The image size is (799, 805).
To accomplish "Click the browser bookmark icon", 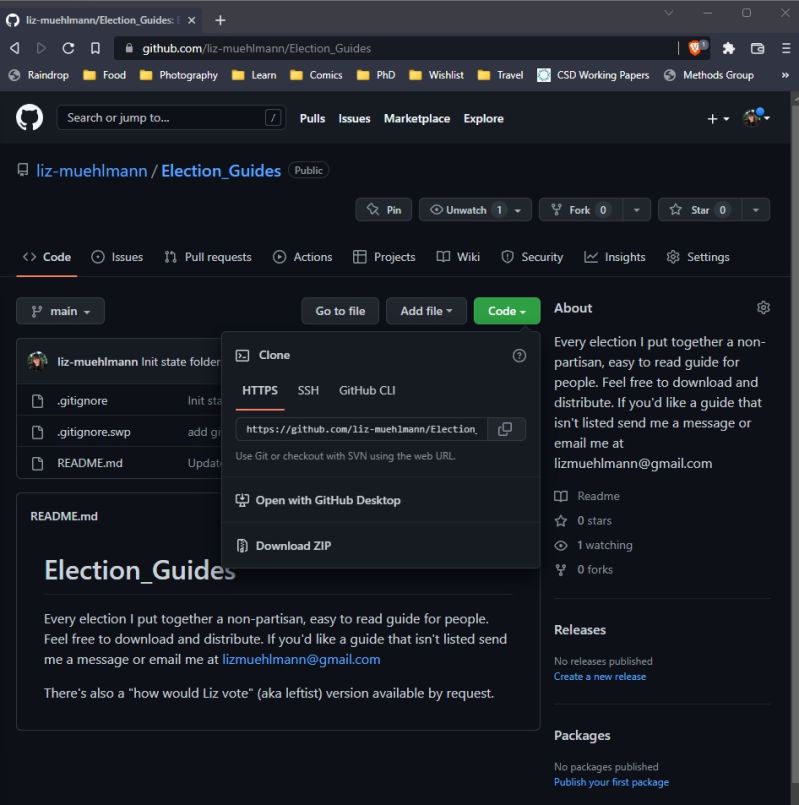I will pyautogui.click(x=95, y=48).
